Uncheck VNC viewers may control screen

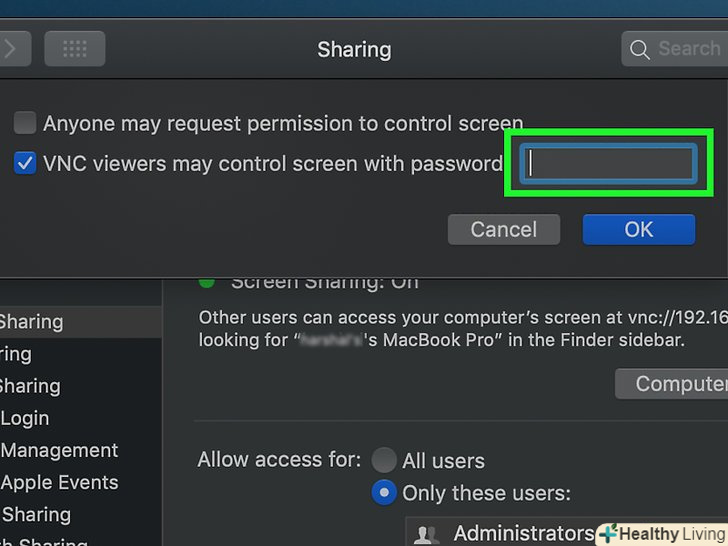pos(25,163)
